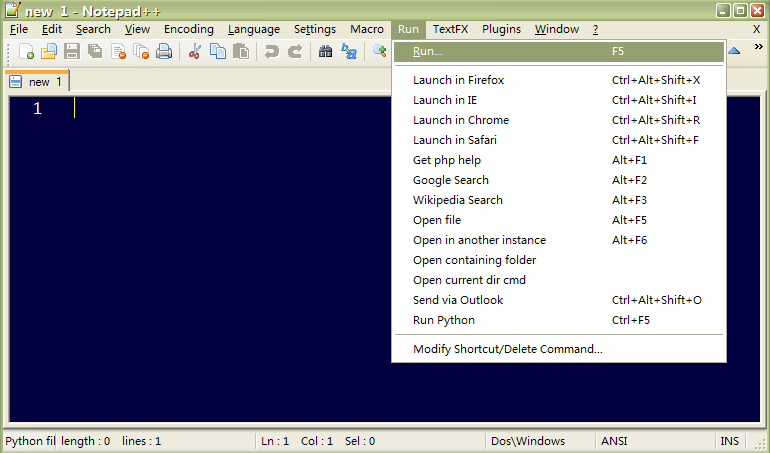Select Open containing folder
Screen dimensions: 770x453
559,260
